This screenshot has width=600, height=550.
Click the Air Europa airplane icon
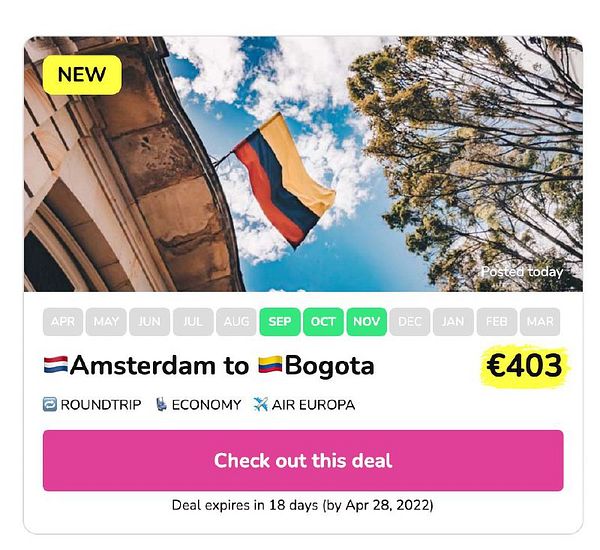coord(261,405)
